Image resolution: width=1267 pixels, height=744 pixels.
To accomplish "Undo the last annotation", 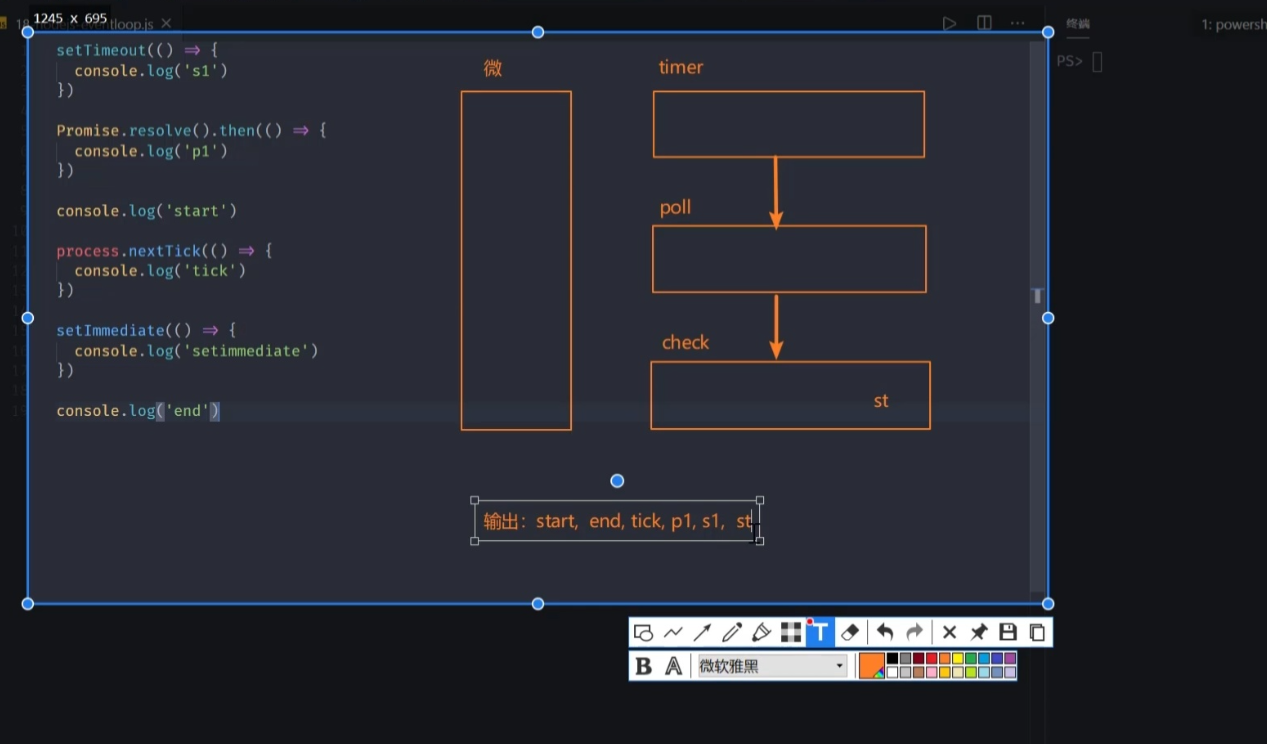I will 884,632.
